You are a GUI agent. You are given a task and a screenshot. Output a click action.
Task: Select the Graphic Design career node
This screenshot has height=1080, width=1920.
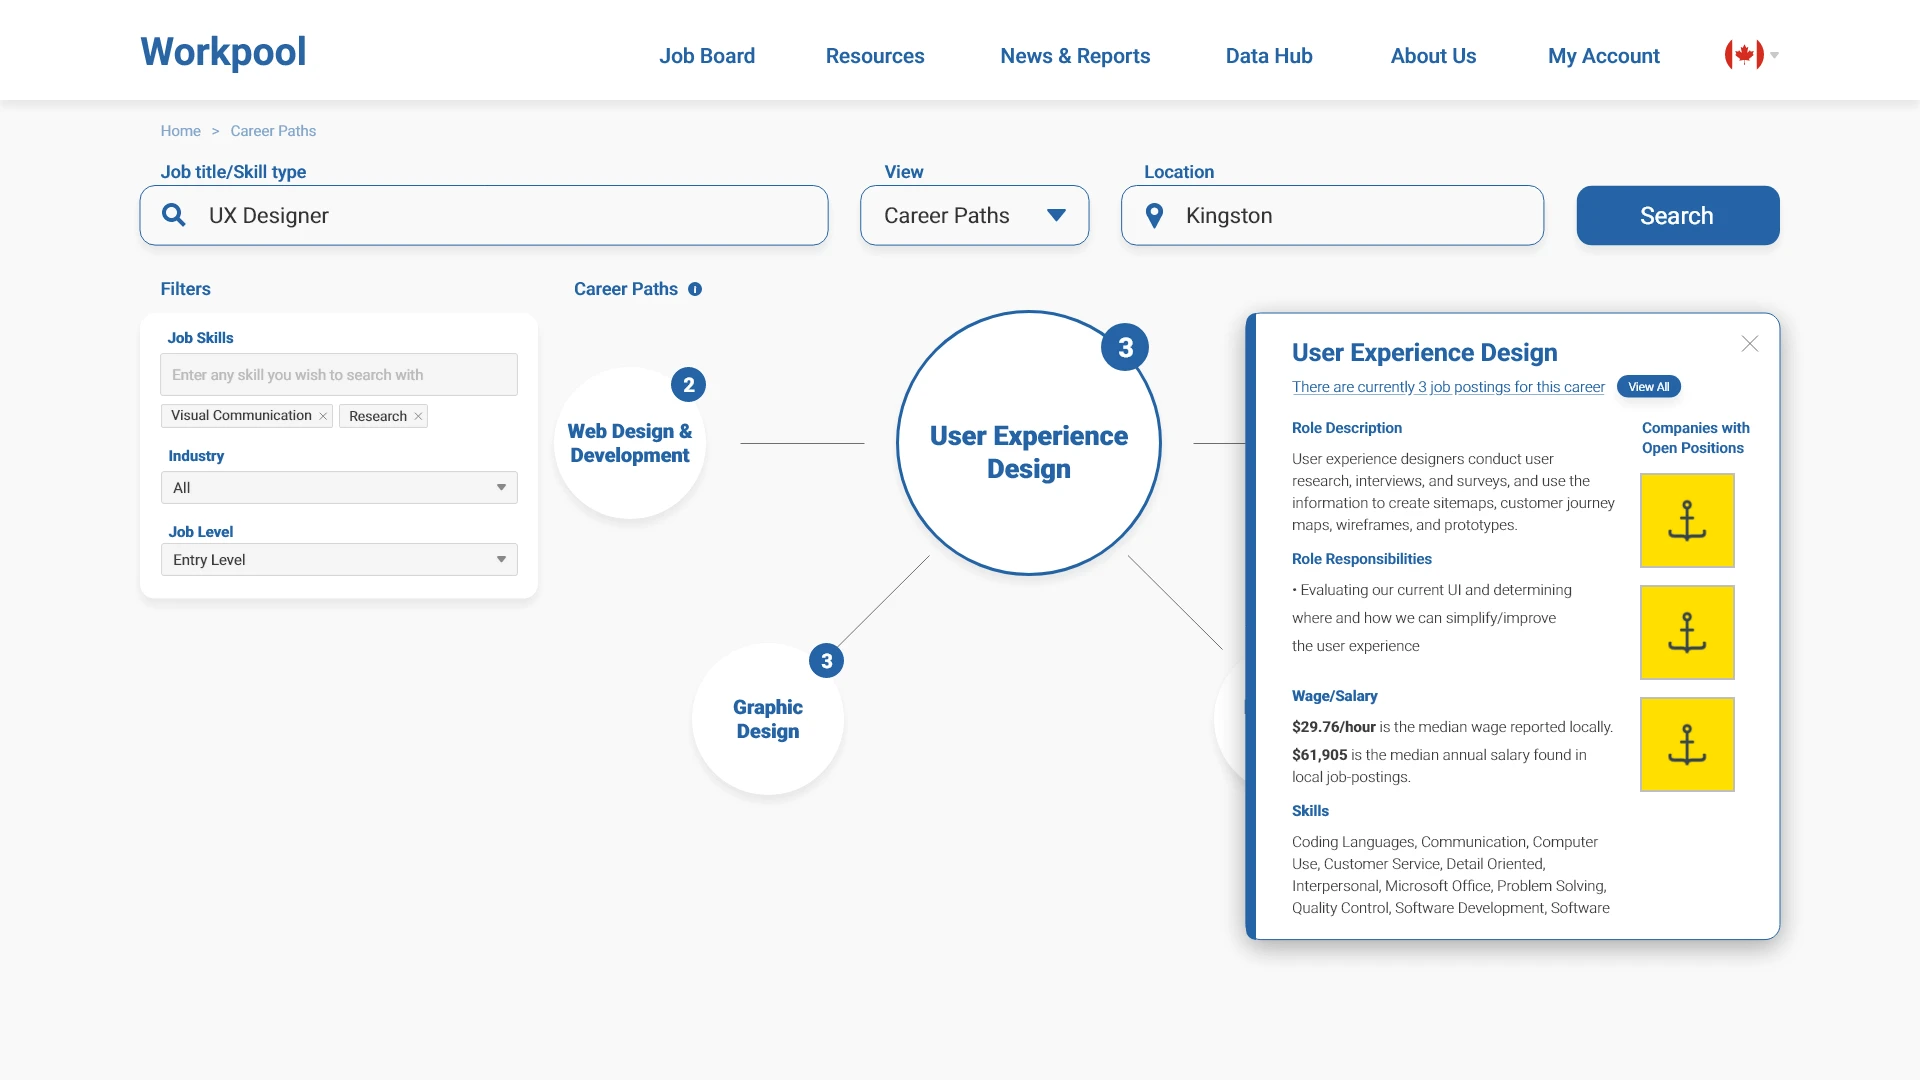tap(767, 719)
